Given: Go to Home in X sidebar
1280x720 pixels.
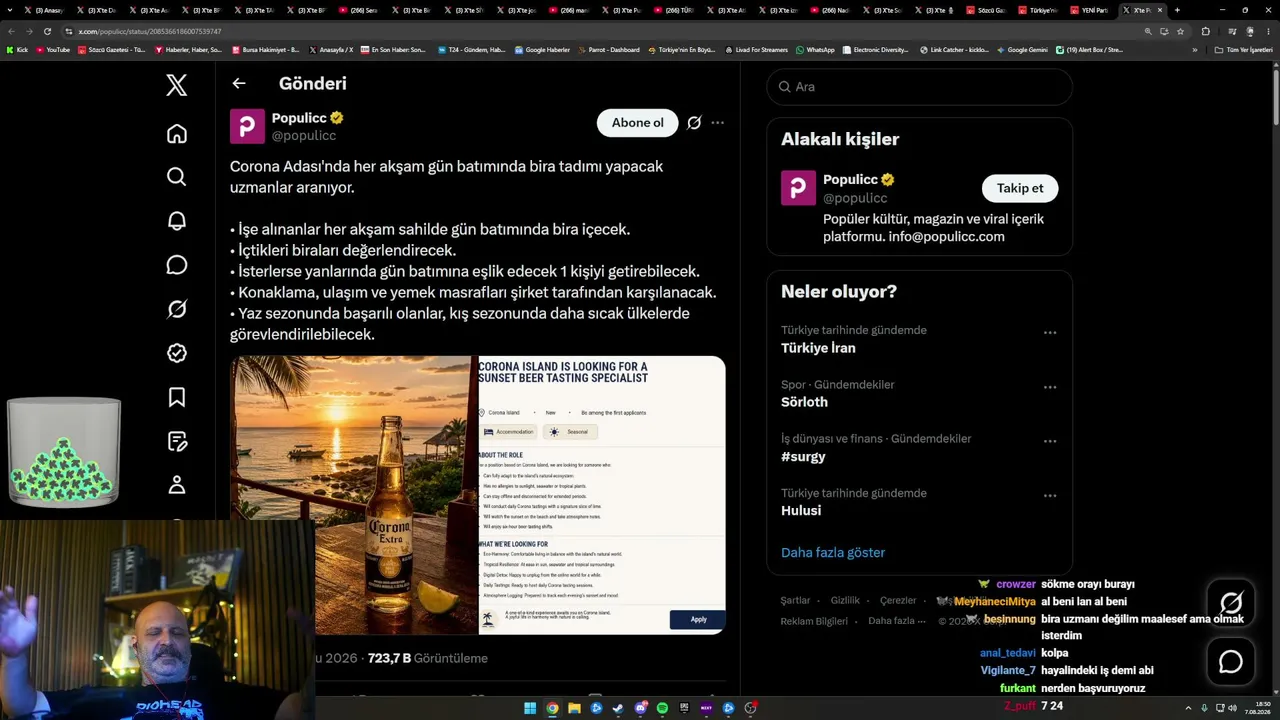Looking at the screenshot, I should (x=177, y=134).
